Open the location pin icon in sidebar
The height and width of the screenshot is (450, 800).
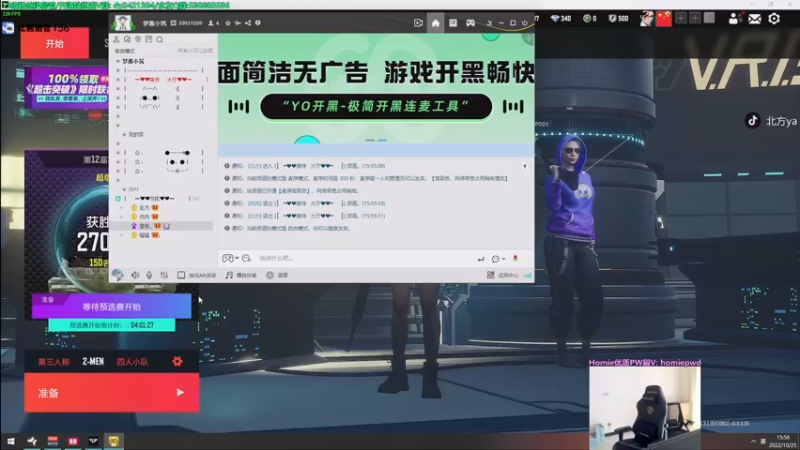[x=138, y=39]
